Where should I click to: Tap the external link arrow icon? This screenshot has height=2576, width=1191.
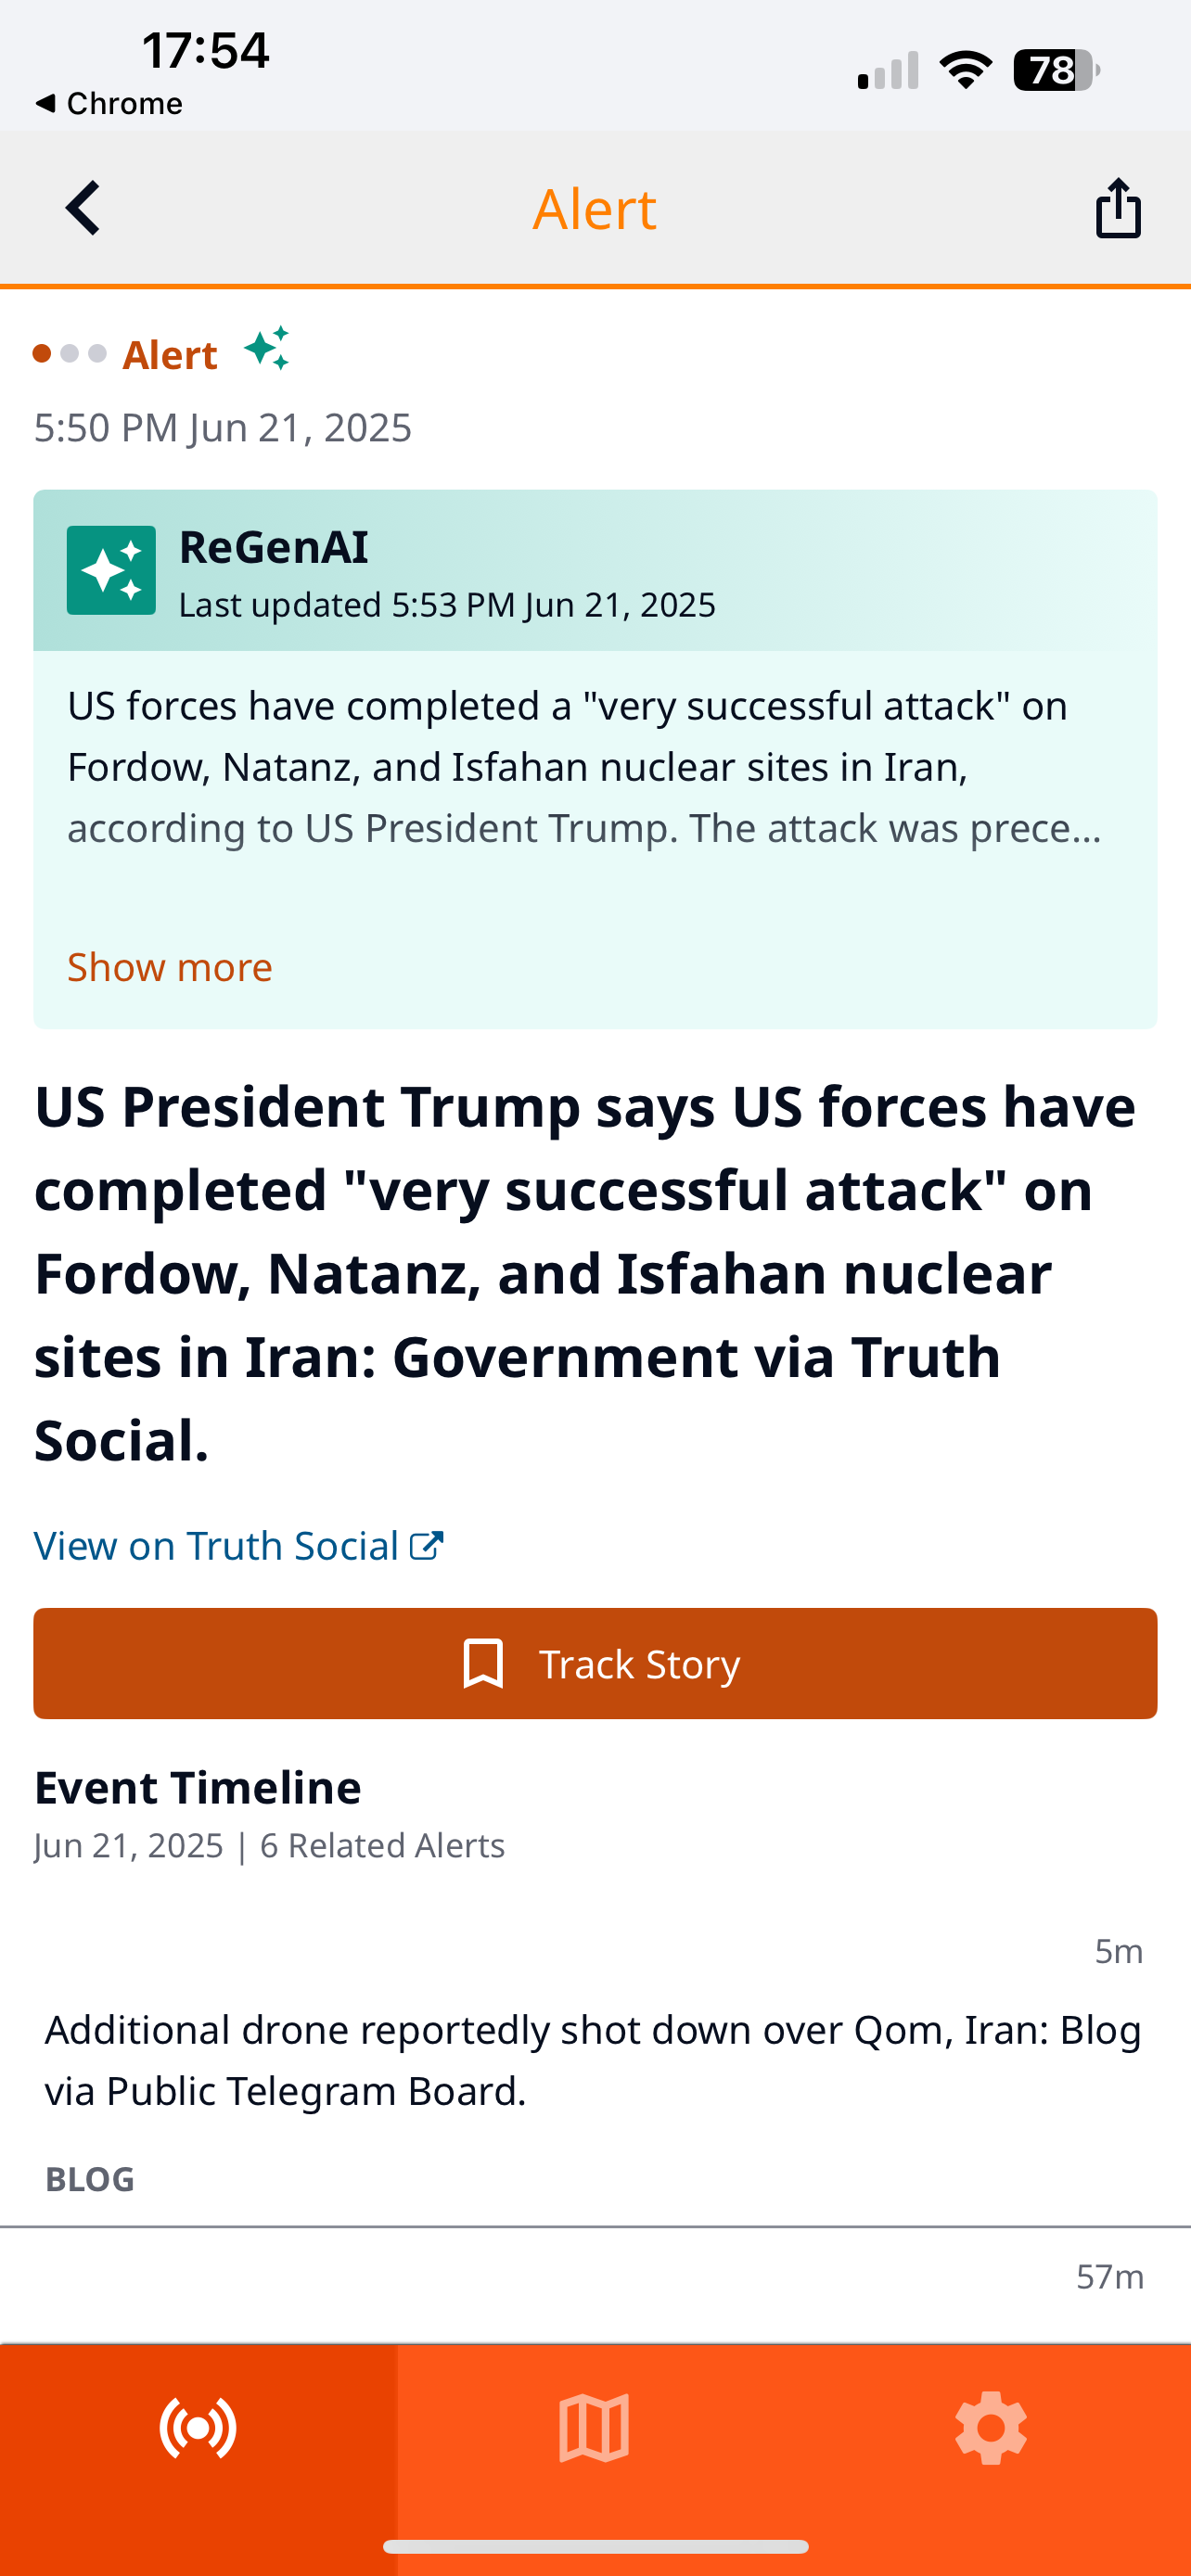pos(427,1546)
